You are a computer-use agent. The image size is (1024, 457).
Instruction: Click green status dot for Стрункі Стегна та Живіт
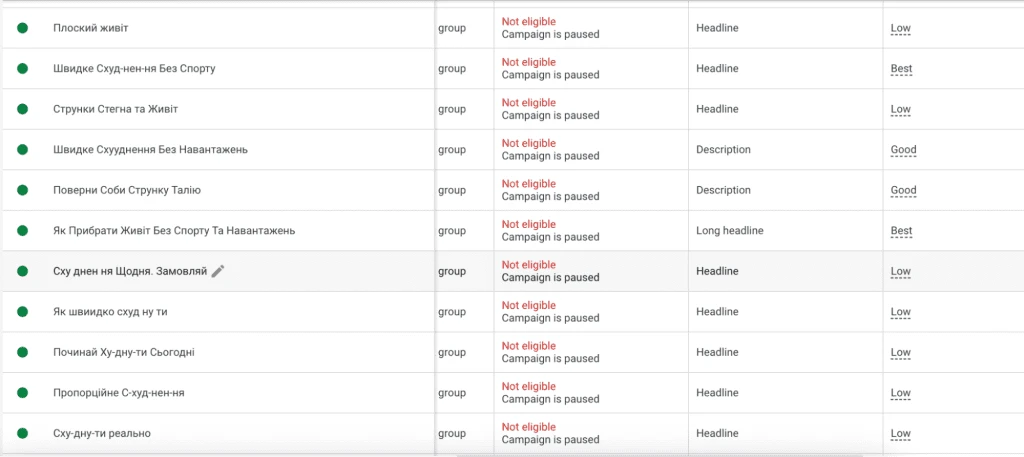point(22,109)
